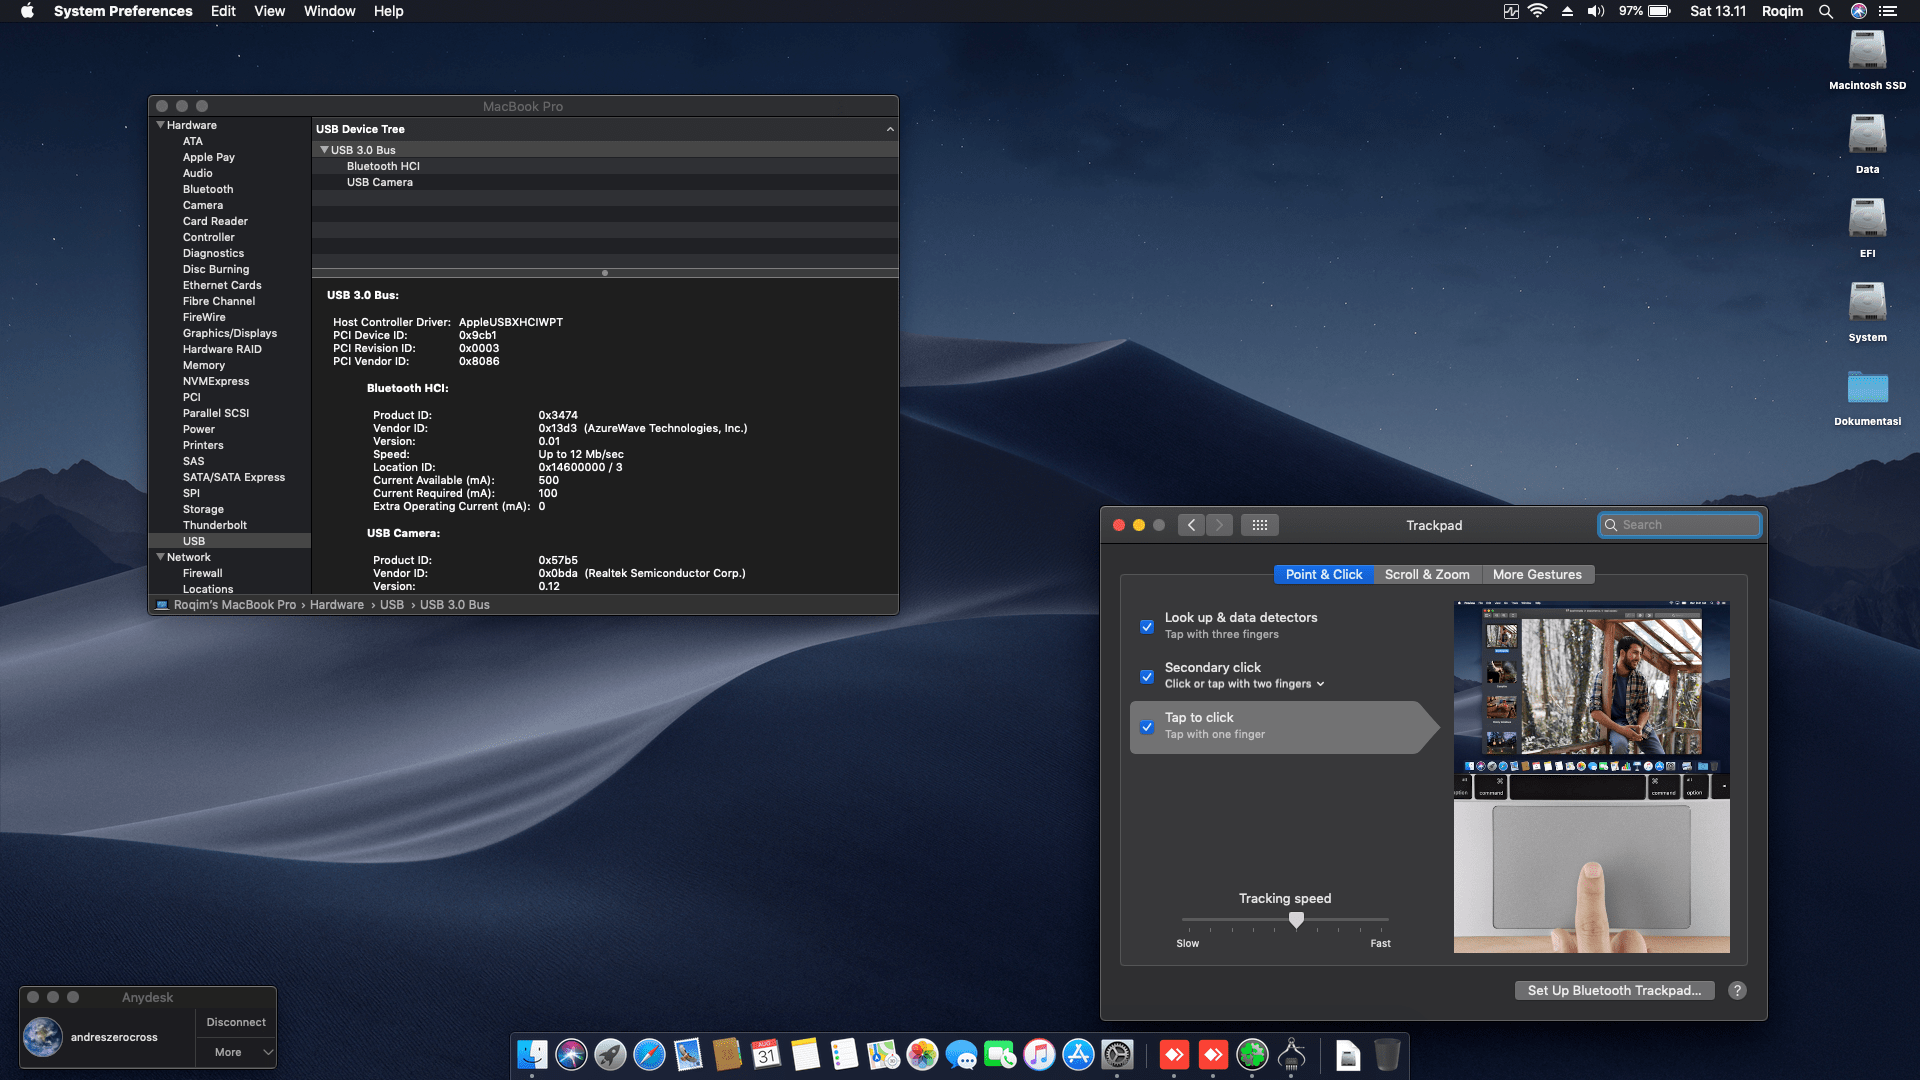This screenshot has width=1920, height=1080.
Task: Click Show All grid button in Trackpad window
Action: 1259,525
